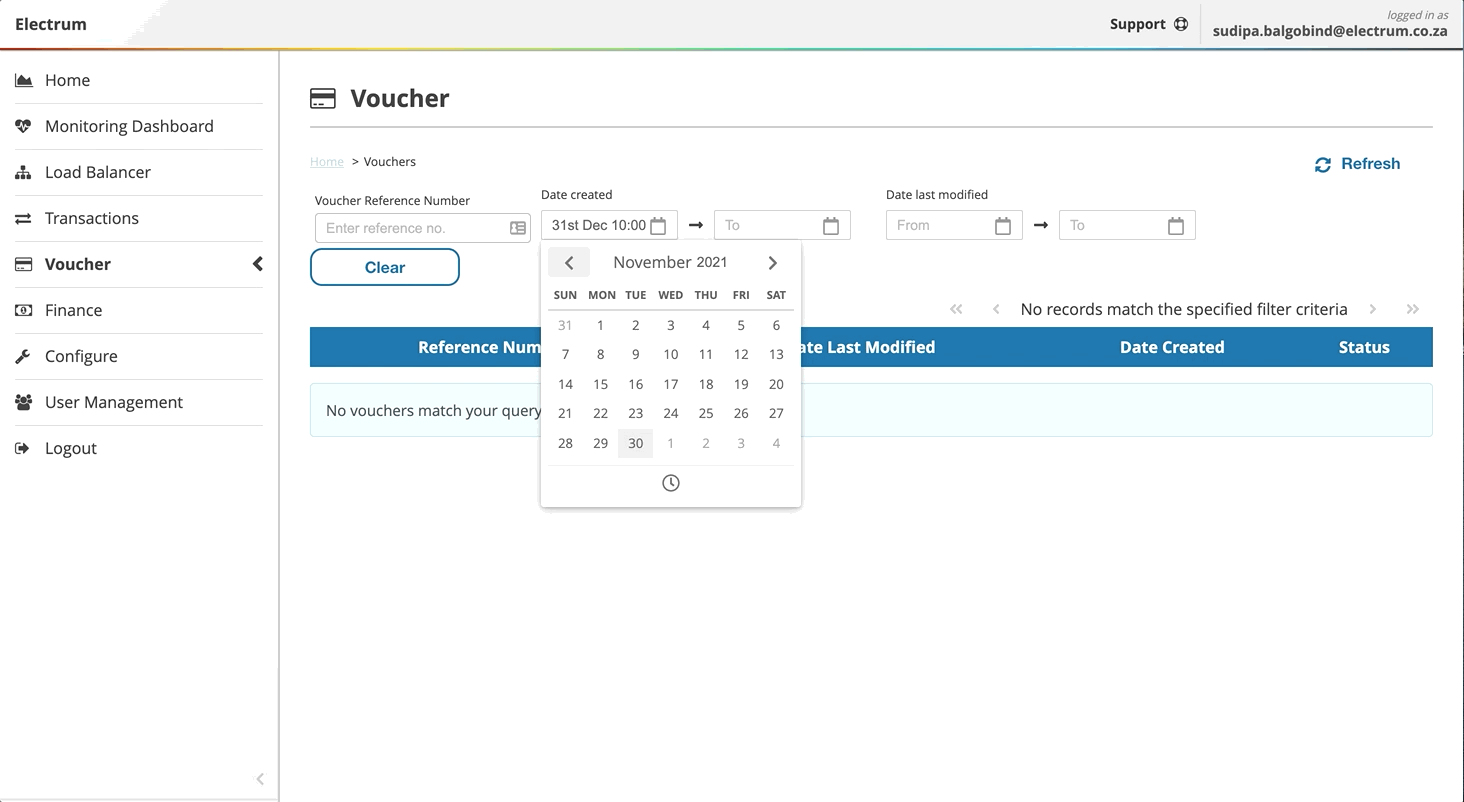Follow the Home breadcrumb link
Viewport: 1464px width, 802px height.
pyautogui.click(x=326, y=162)
